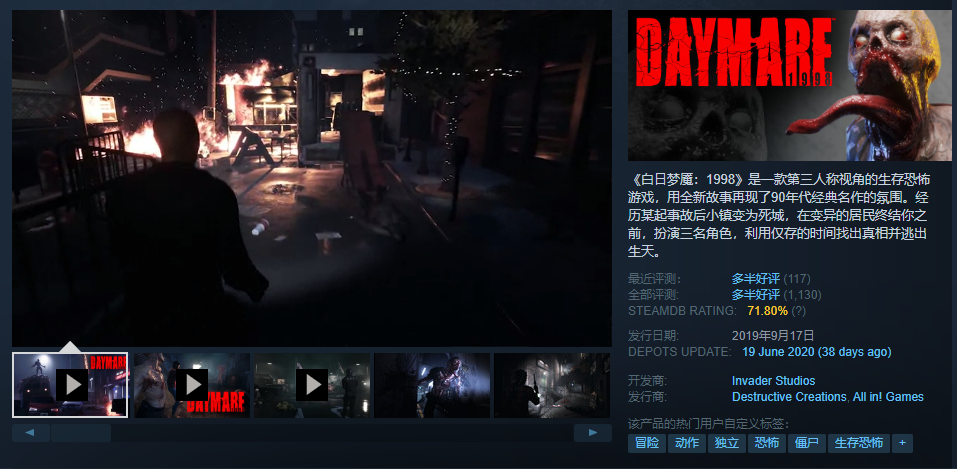The width and height of the screenshot is (957, 469).
Task: Select the 独立 tag
Action: coord(726,443)
